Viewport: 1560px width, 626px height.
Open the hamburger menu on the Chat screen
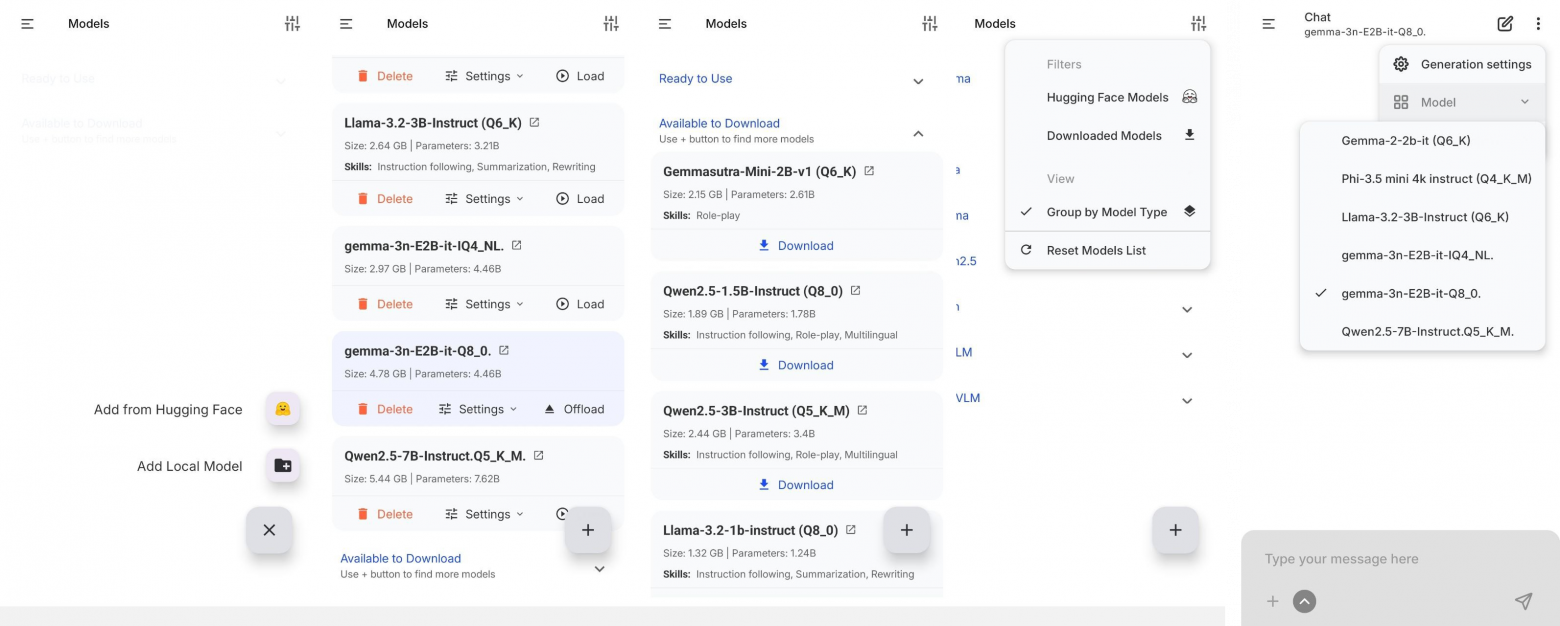tap(1268, 24)
